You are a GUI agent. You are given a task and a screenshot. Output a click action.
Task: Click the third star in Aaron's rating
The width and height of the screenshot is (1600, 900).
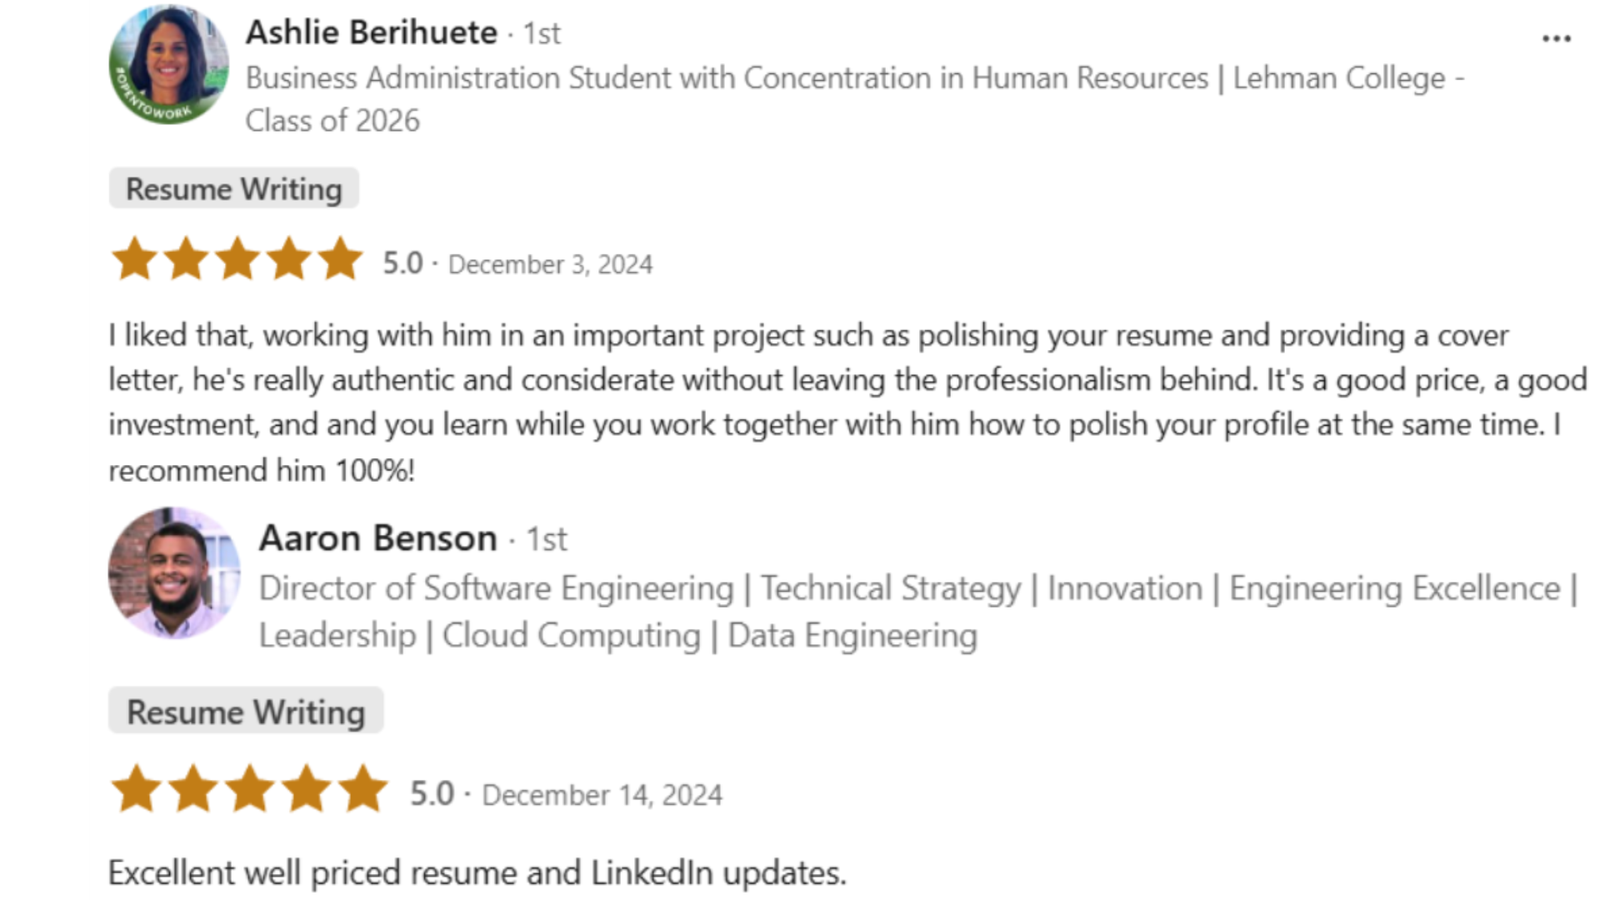point(249,789)
